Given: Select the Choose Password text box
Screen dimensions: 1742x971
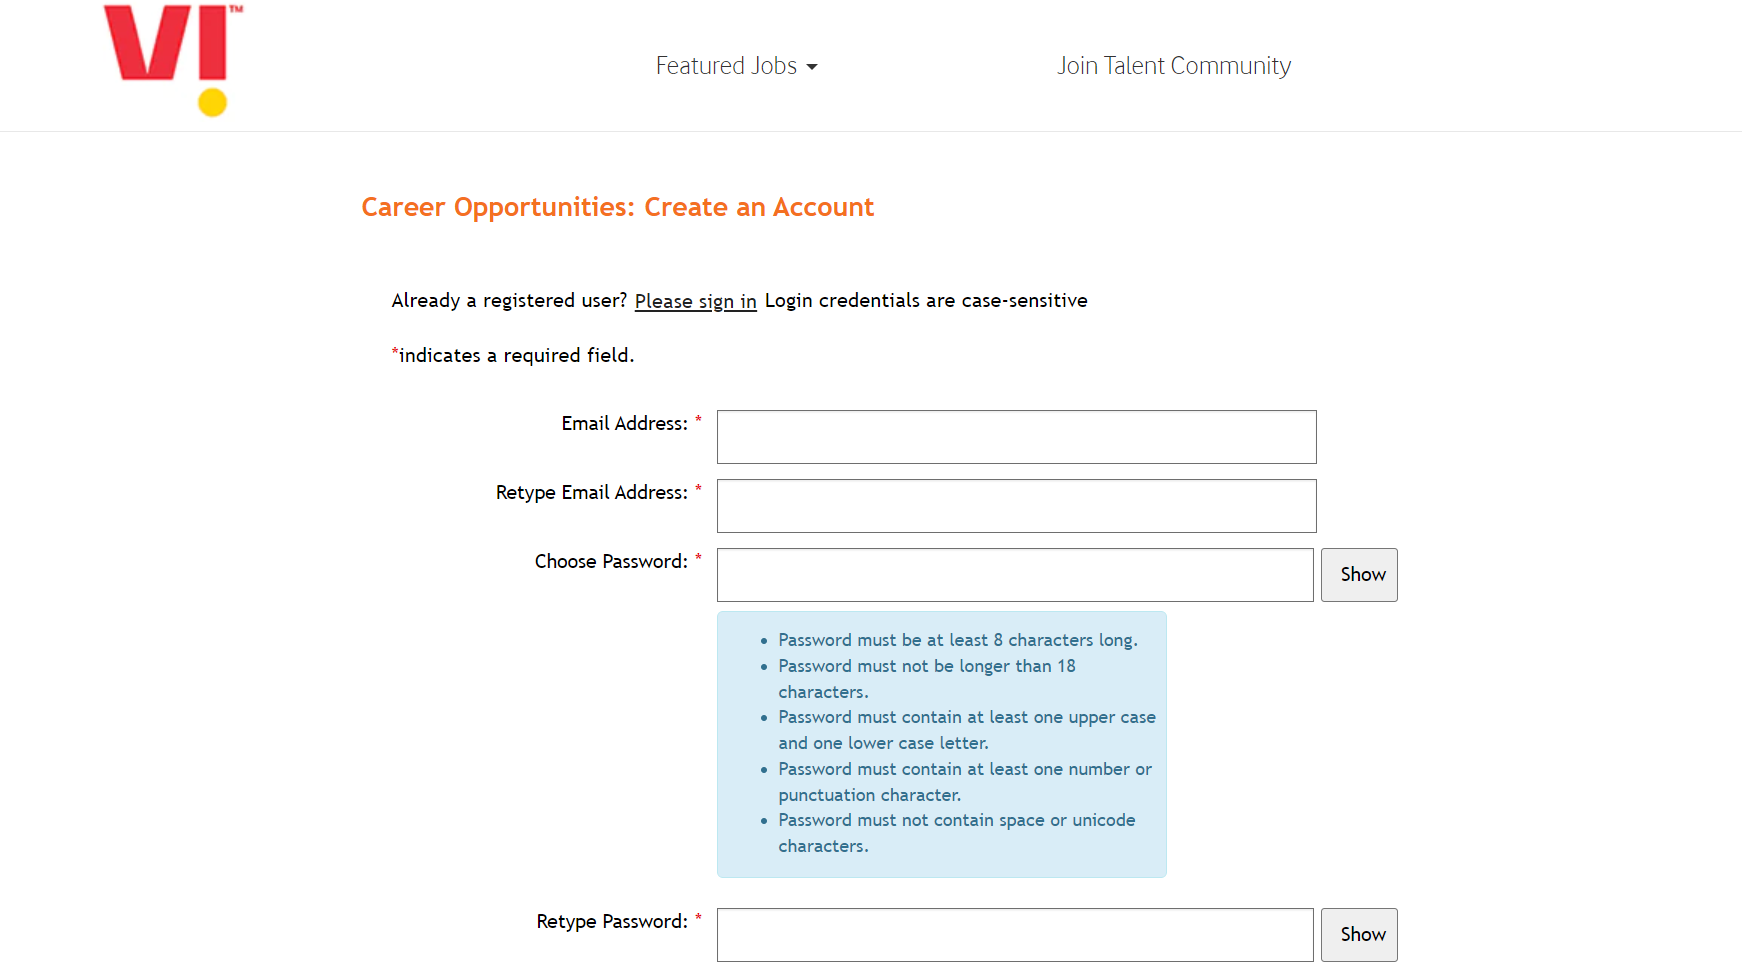Looking at the screenshot, I should point(1014,575).
